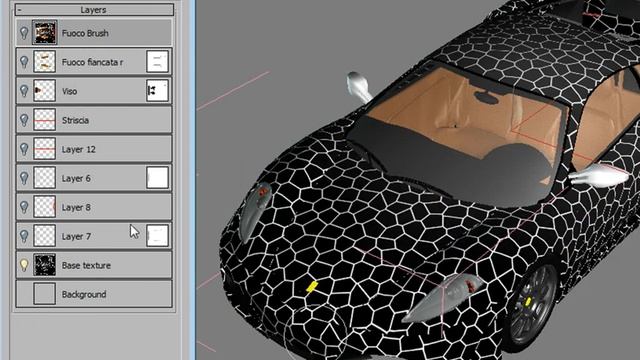
Task: Select the 'Layer 6' name
Action: tap(76, 178)
